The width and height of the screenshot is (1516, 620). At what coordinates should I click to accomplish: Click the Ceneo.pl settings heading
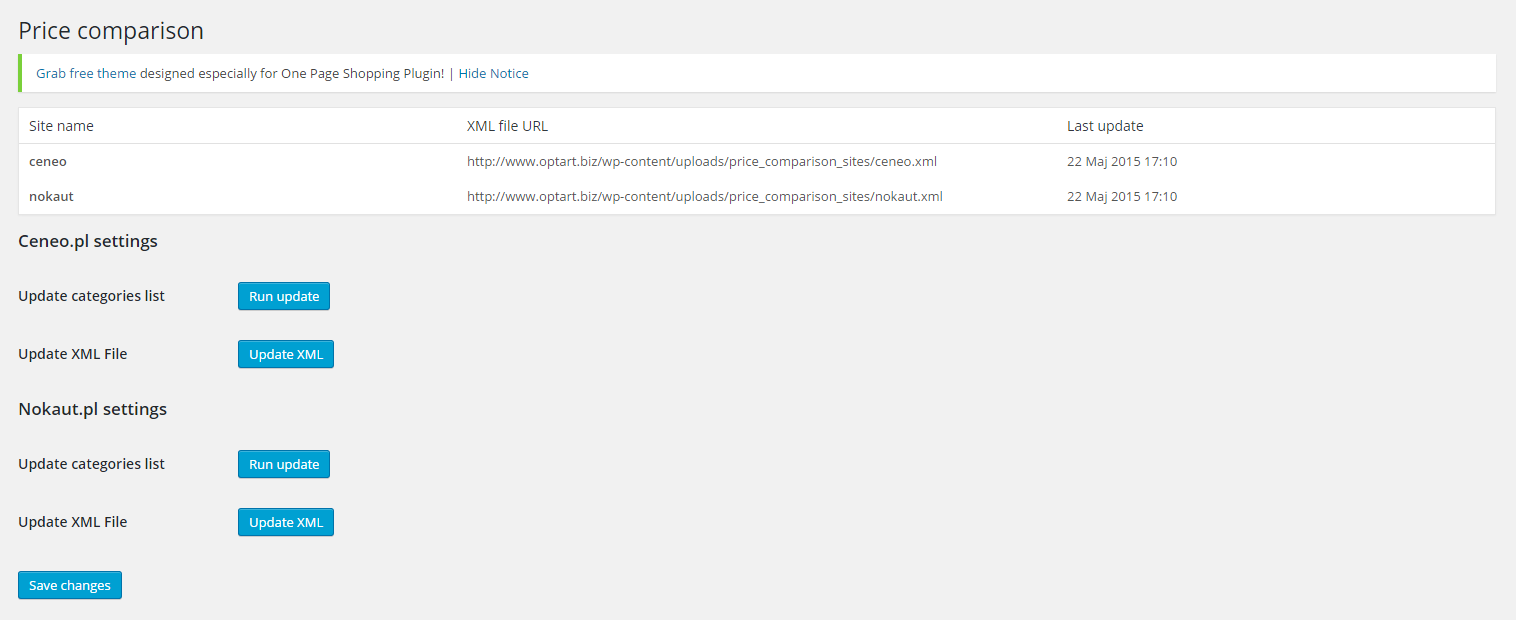tap(88, 241)
